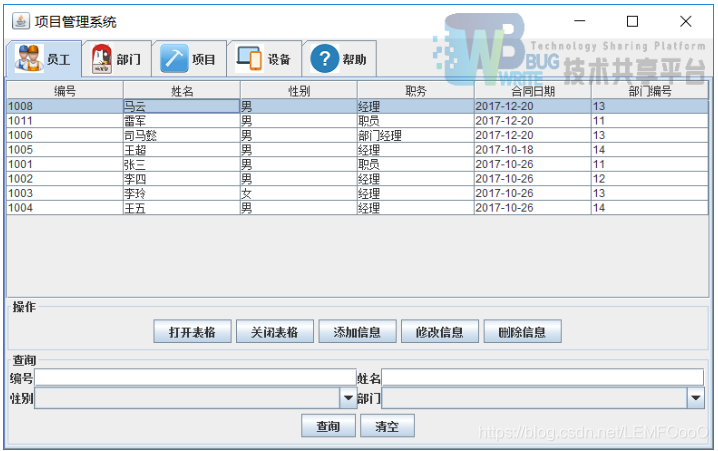Click the name cell 李玲
Image resolution: width=718 pixels, height=451 pixels.
point(182,193)
